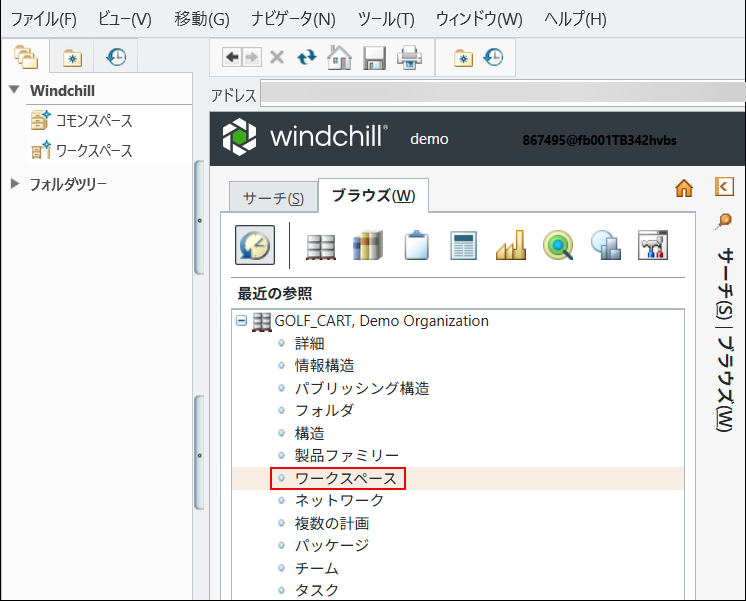
Task: Open the 詳細 link under GOLF_CART
Action: click(x=310, y=343)
